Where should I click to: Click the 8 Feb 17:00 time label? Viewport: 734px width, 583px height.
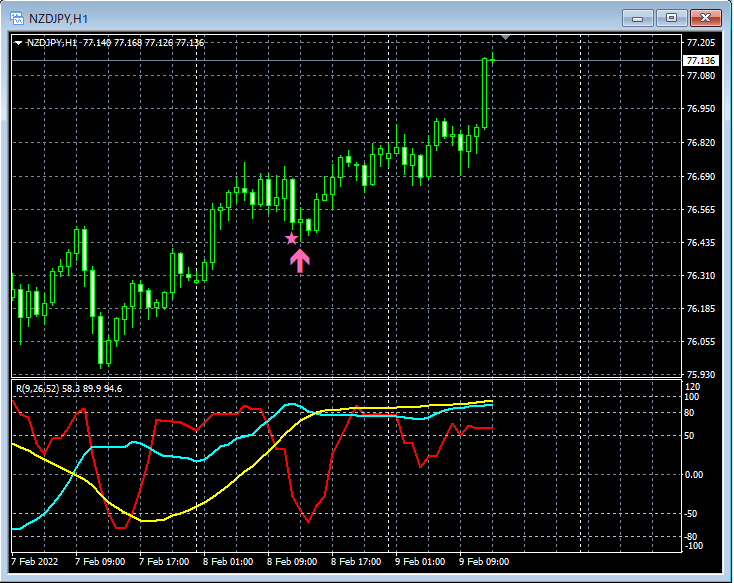[x=356, y=561]
